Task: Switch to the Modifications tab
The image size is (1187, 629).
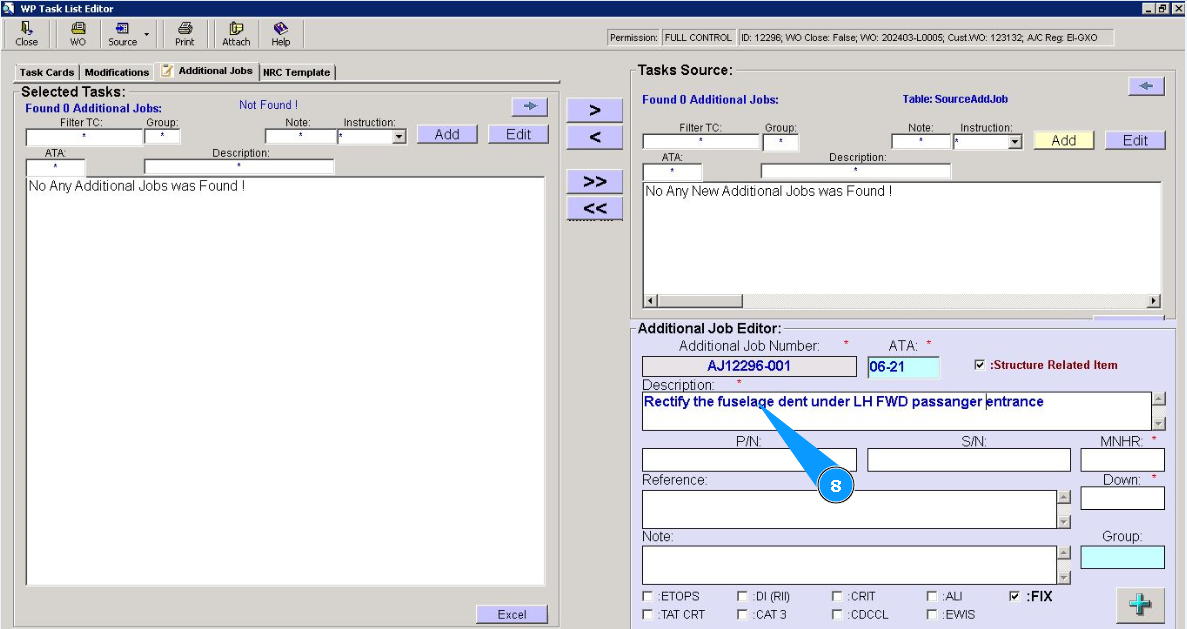Action: 117,73
